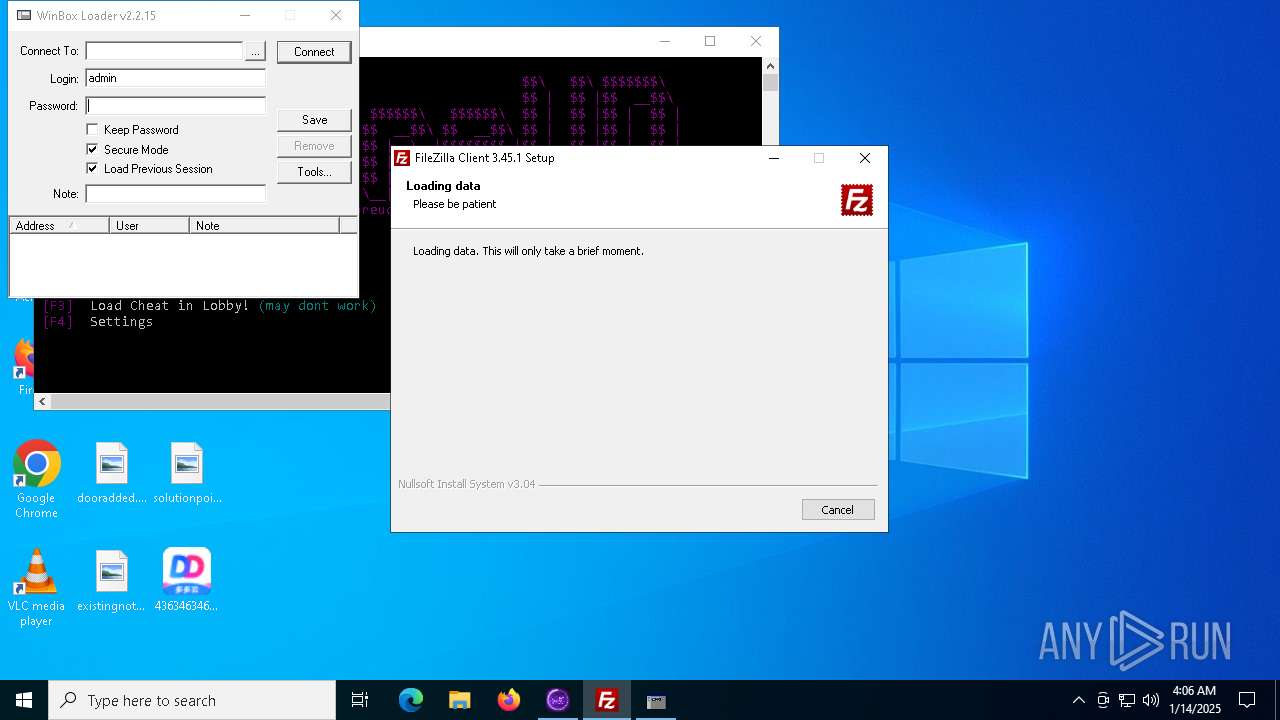The image size is (1280, 720).
Task: Focus the Login field containing admin
Action: point(175,78)
